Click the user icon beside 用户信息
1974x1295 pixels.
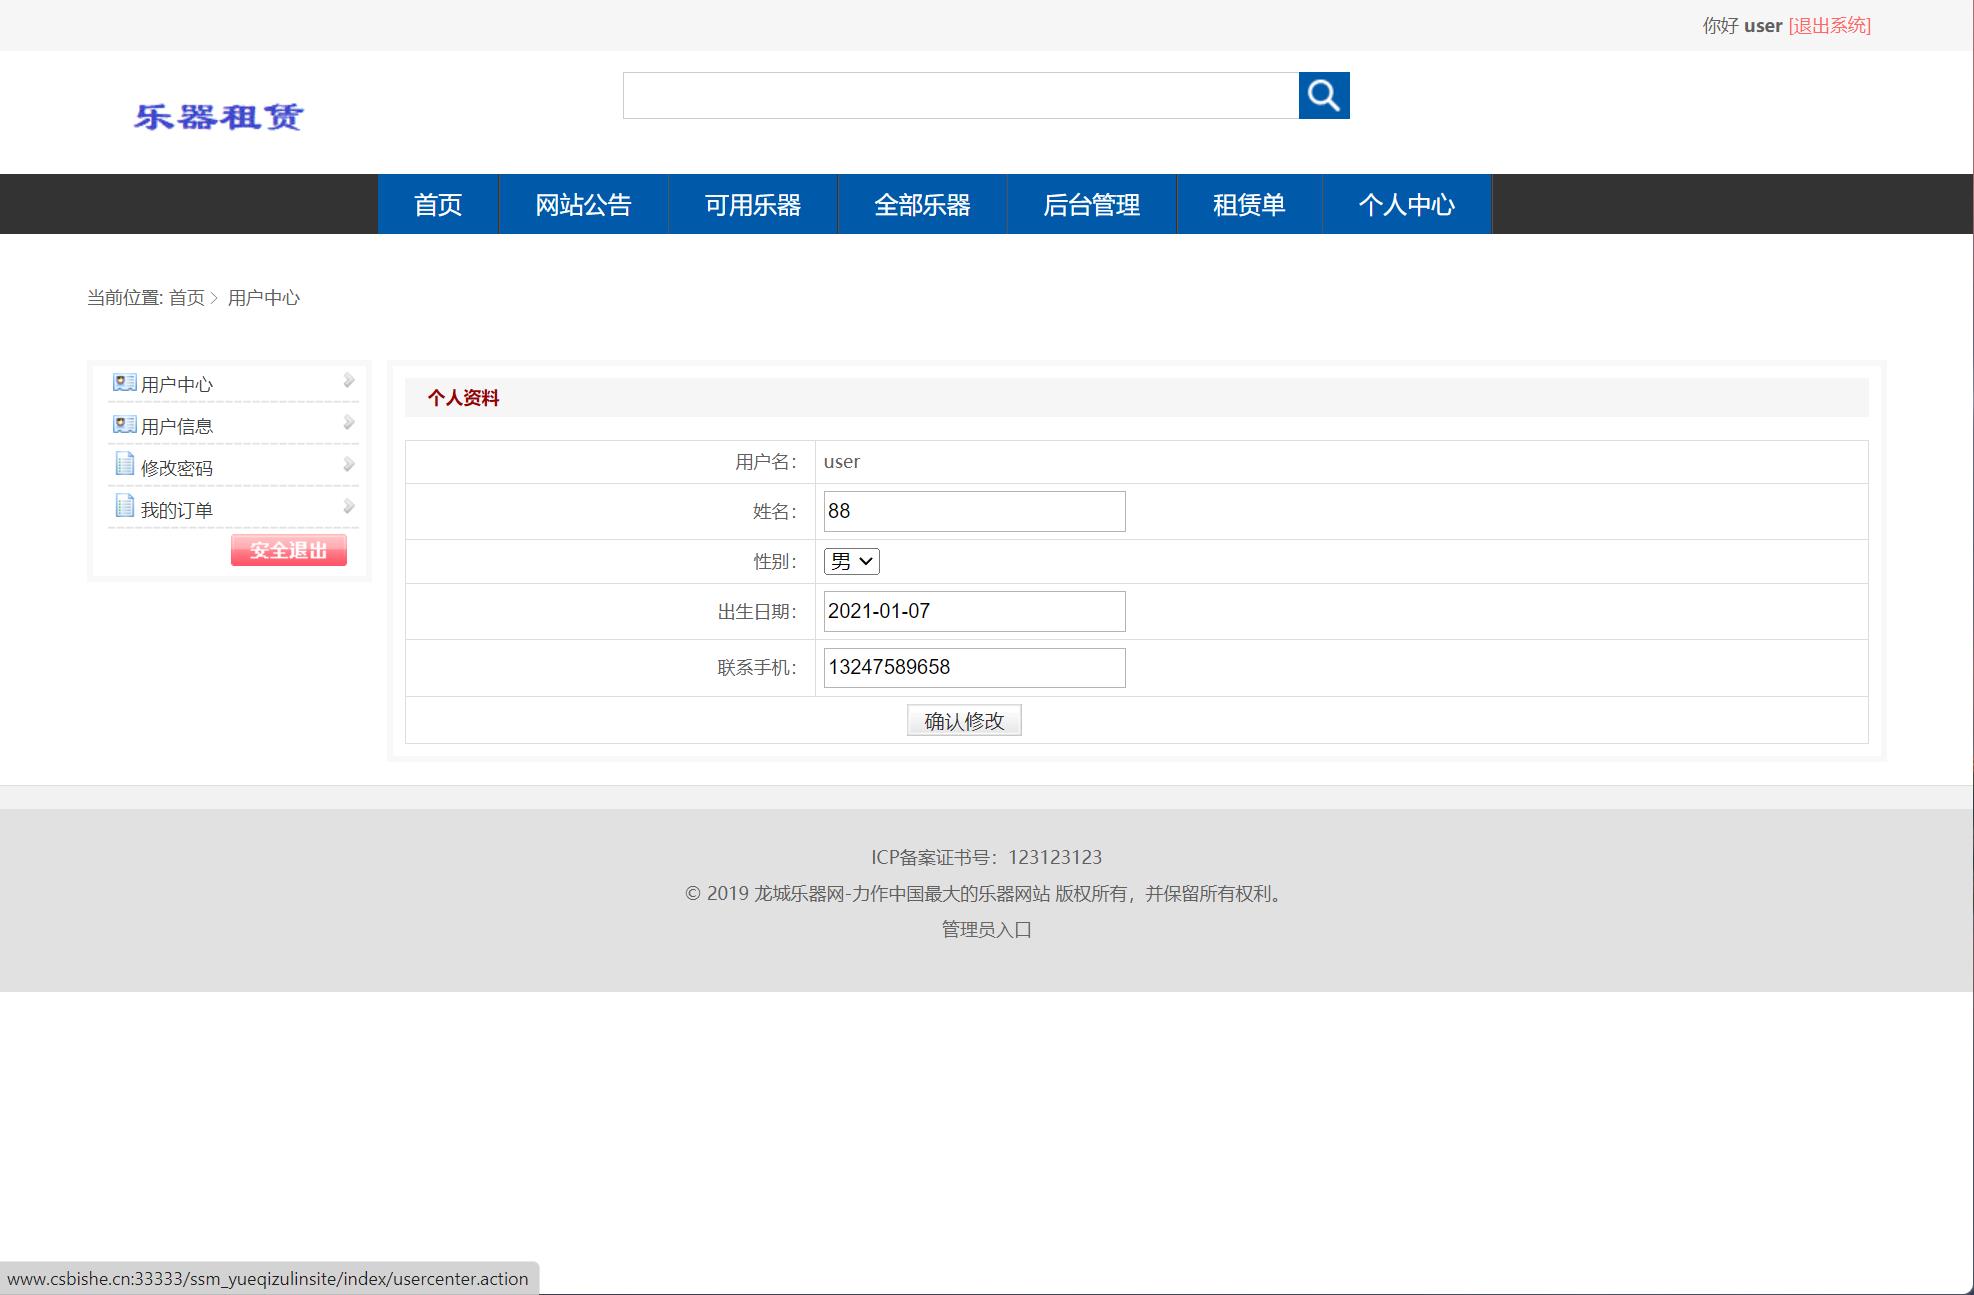(123, 423)
